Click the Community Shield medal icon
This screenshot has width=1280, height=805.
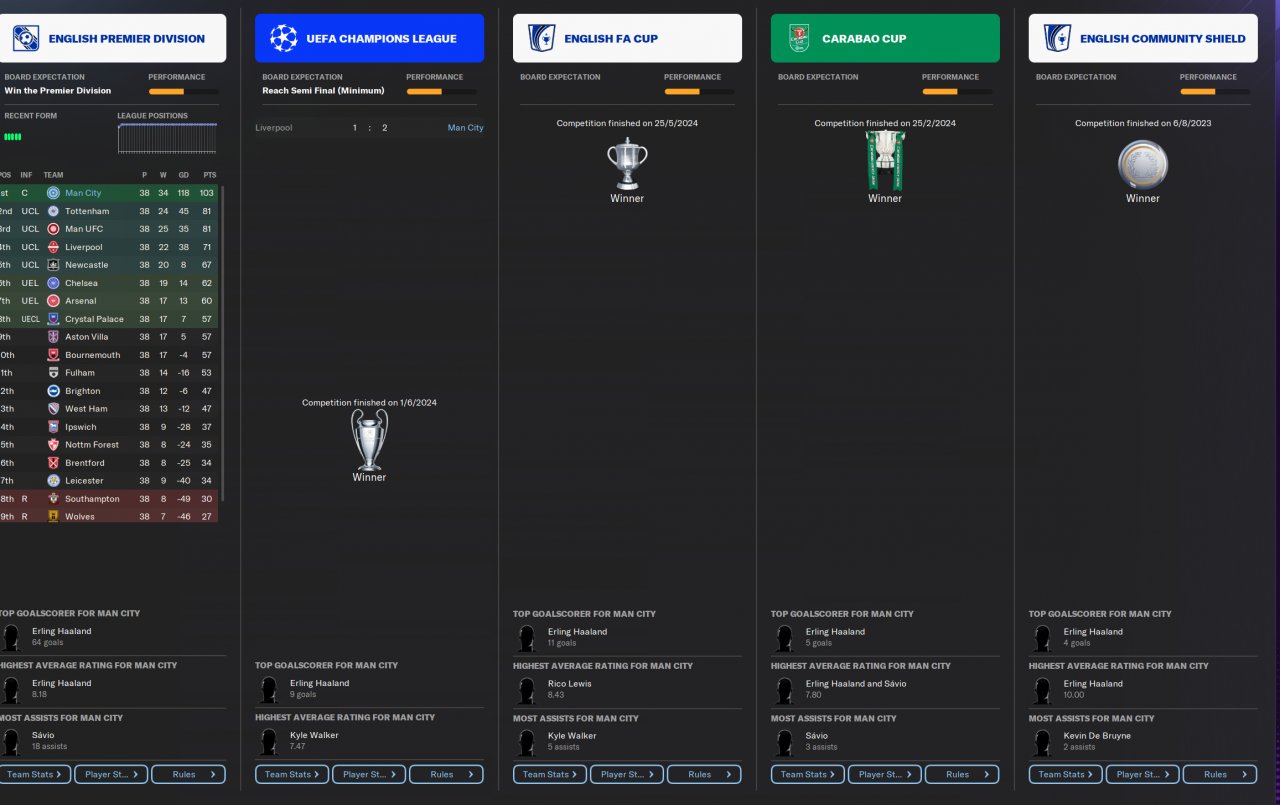coord(1142,165)
